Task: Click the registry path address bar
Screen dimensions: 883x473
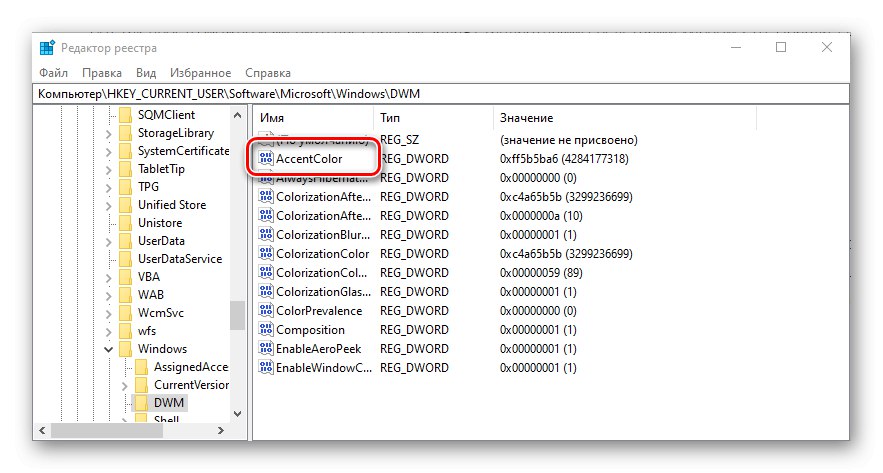Action: click(443, 93)
